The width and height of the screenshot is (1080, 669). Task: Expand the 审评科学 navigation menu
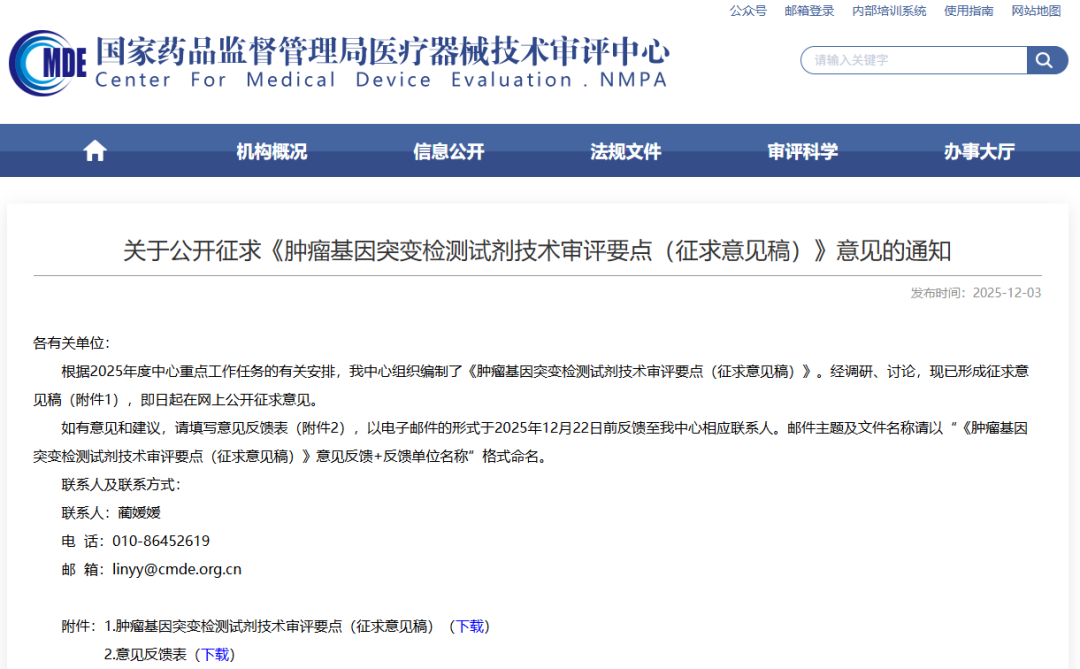tap(801, 150)
